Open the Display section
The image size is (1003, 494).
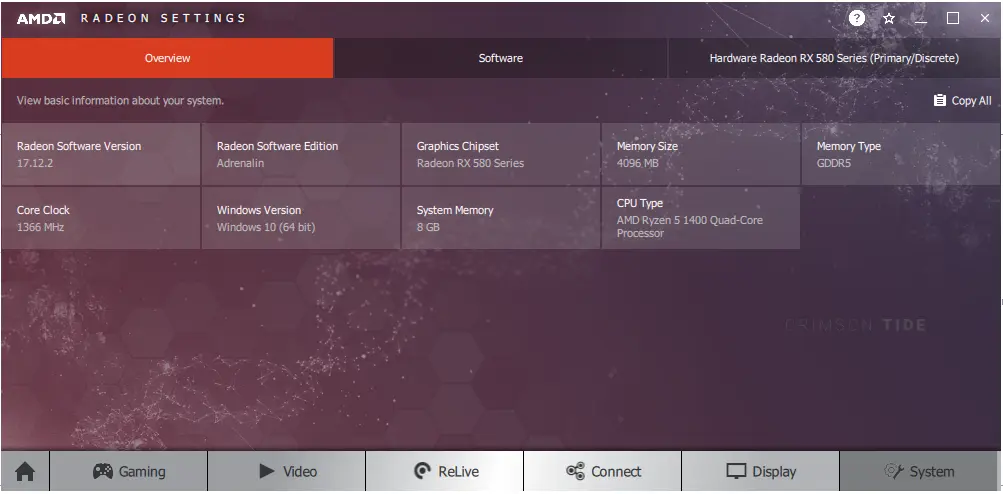point(761,472)
